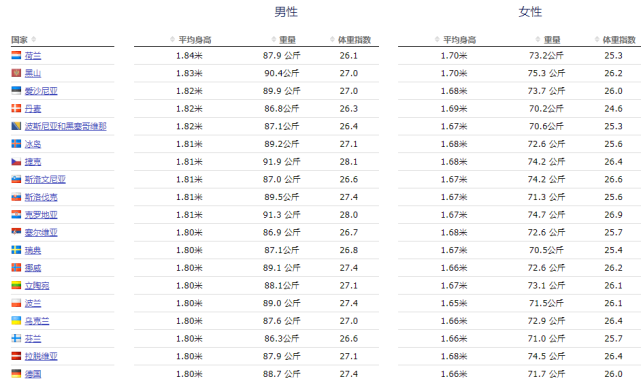
Task: Click the Denmark flag beside 丹麦
Action: click(x=16, y=108)
